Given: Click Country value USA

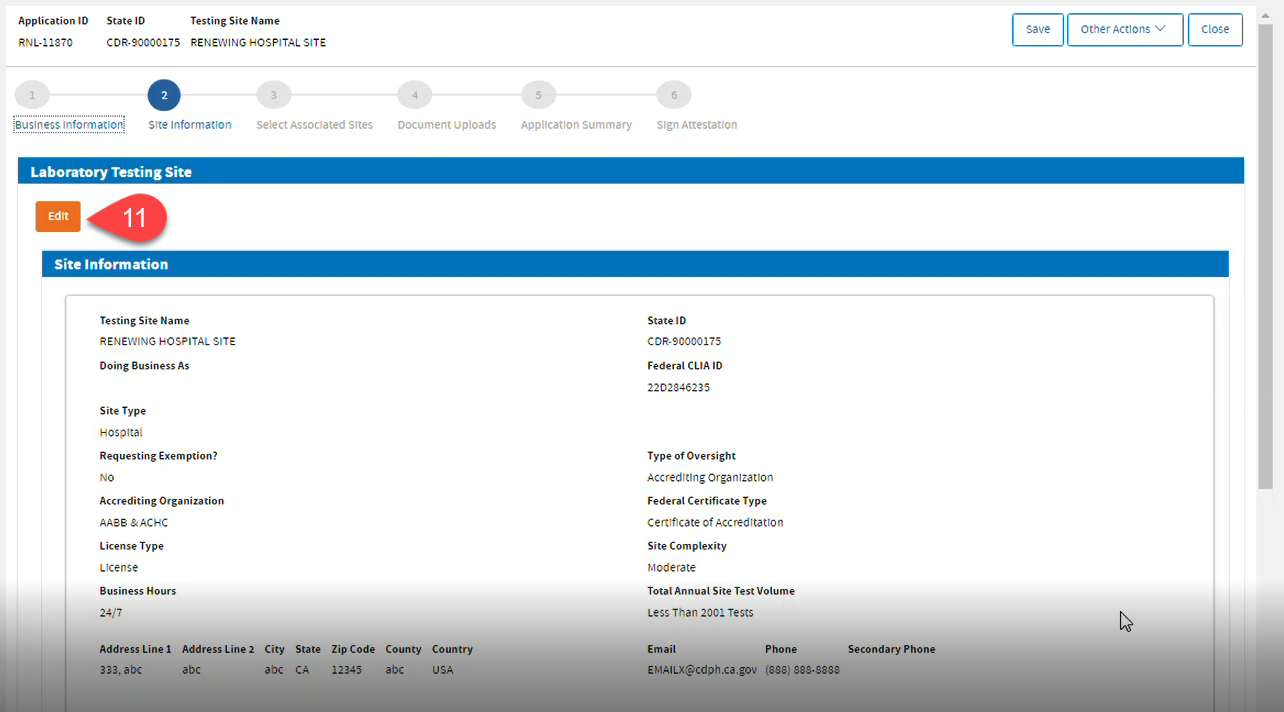Looking at the screenshot, I should pos(442,670).
